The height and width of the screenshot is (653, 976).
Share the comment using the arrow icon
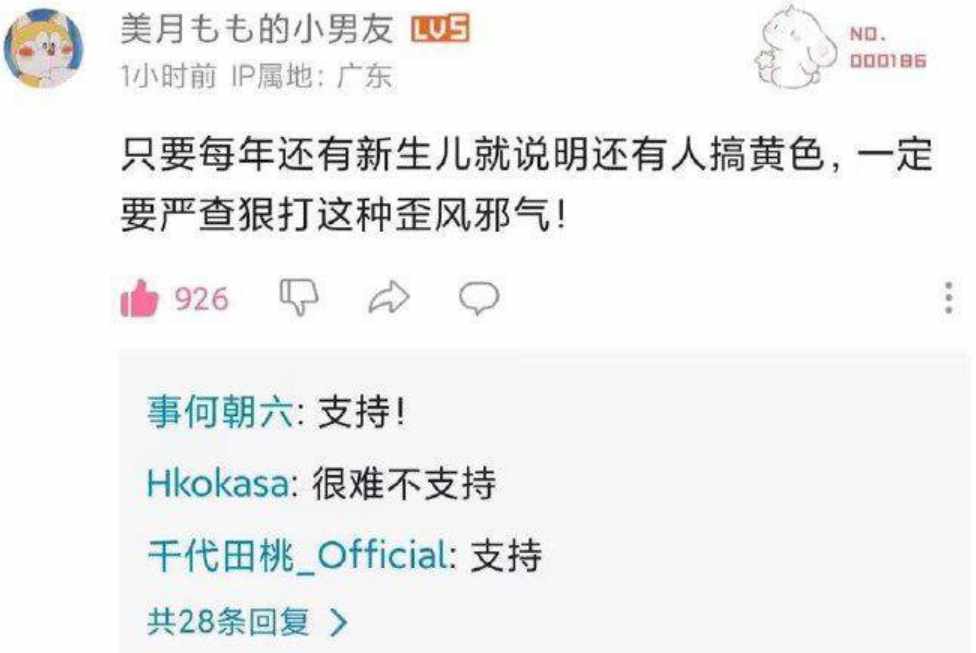(x=389, y=297)
